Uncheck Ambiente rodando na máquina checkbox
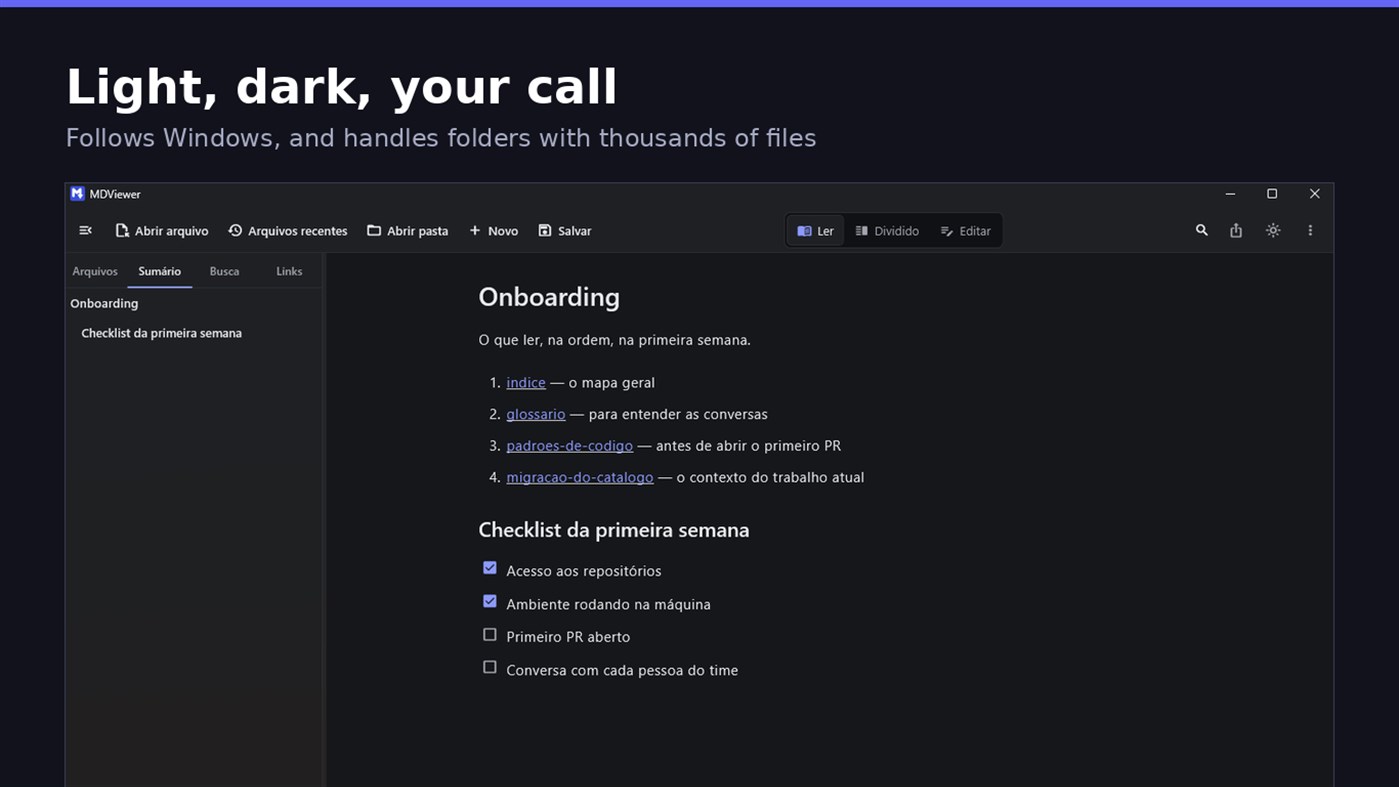This screenshot has height=787, width=1399. (x=490, y=602)
